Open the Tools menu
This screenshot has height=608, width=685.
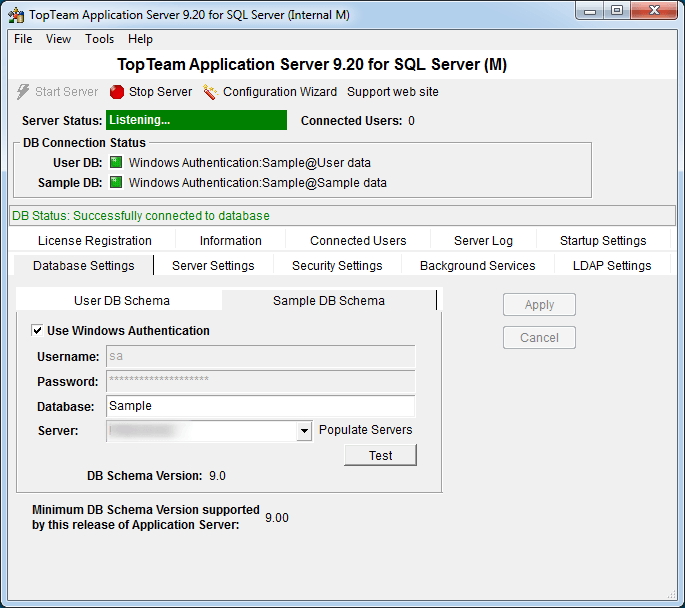tap(99, 39)
